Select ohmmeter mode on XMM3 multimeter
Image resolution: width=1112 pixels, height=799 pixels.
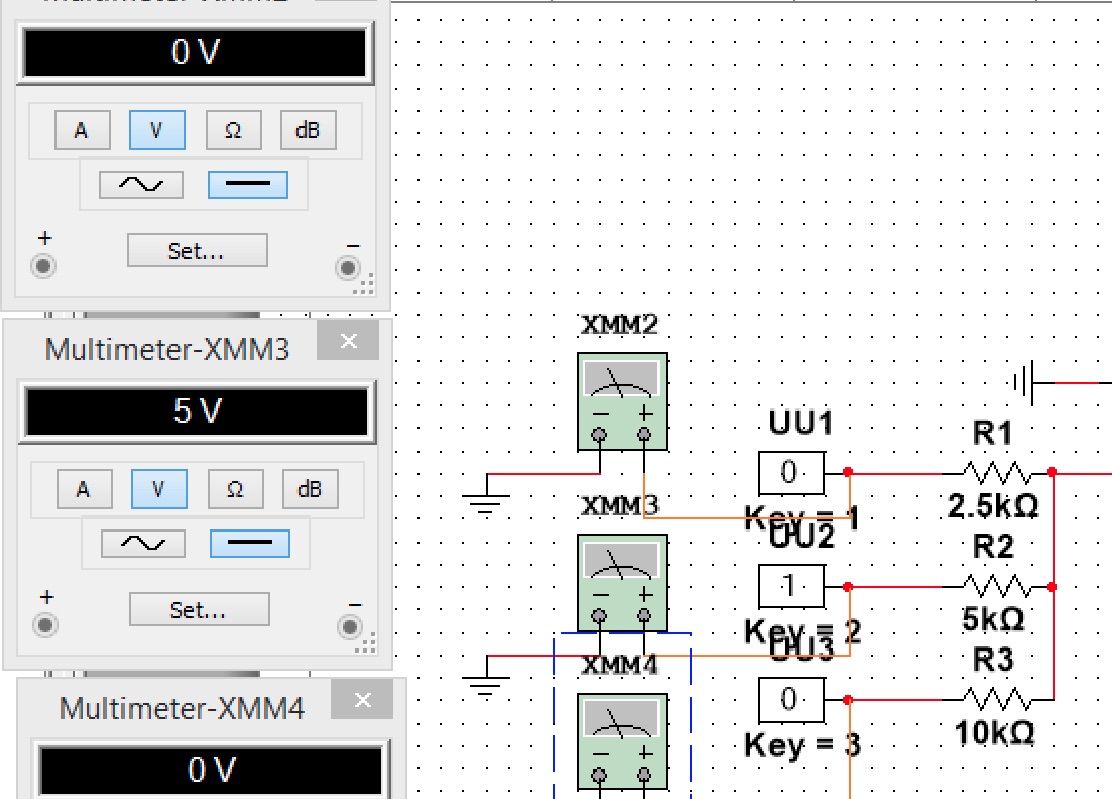click(x=234, y=489)
